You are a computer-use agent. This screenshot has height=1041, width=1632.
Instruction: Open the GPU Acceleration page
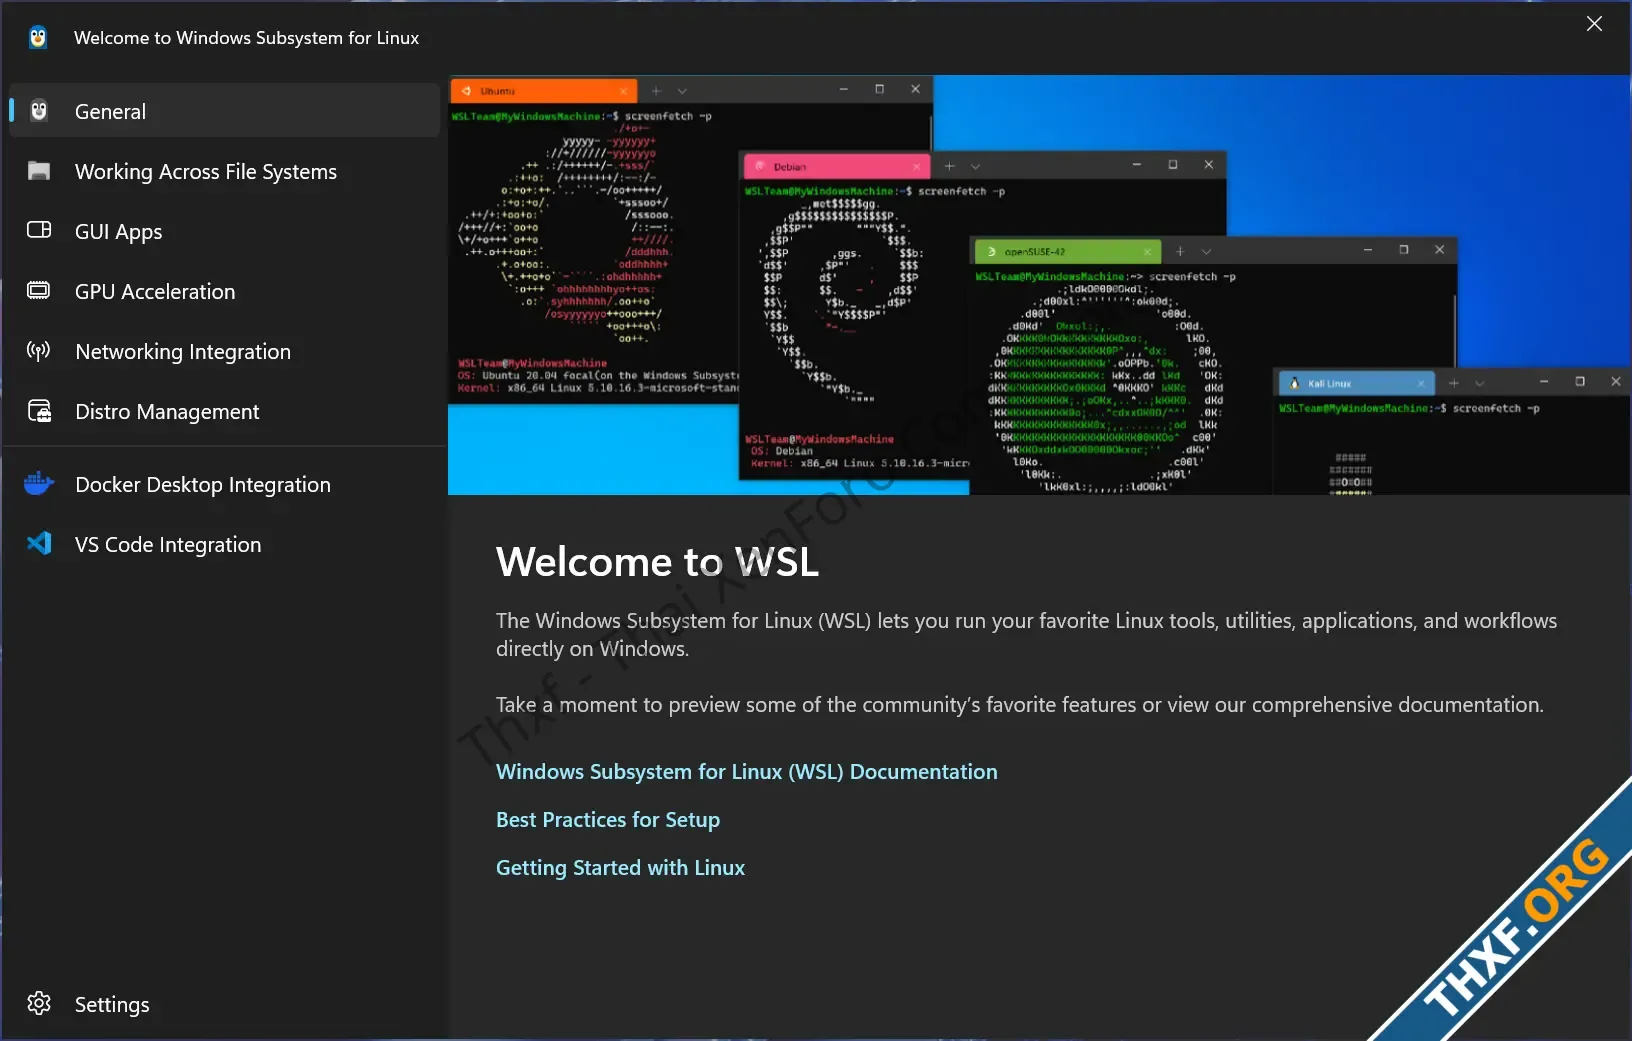tap(225, 291)
